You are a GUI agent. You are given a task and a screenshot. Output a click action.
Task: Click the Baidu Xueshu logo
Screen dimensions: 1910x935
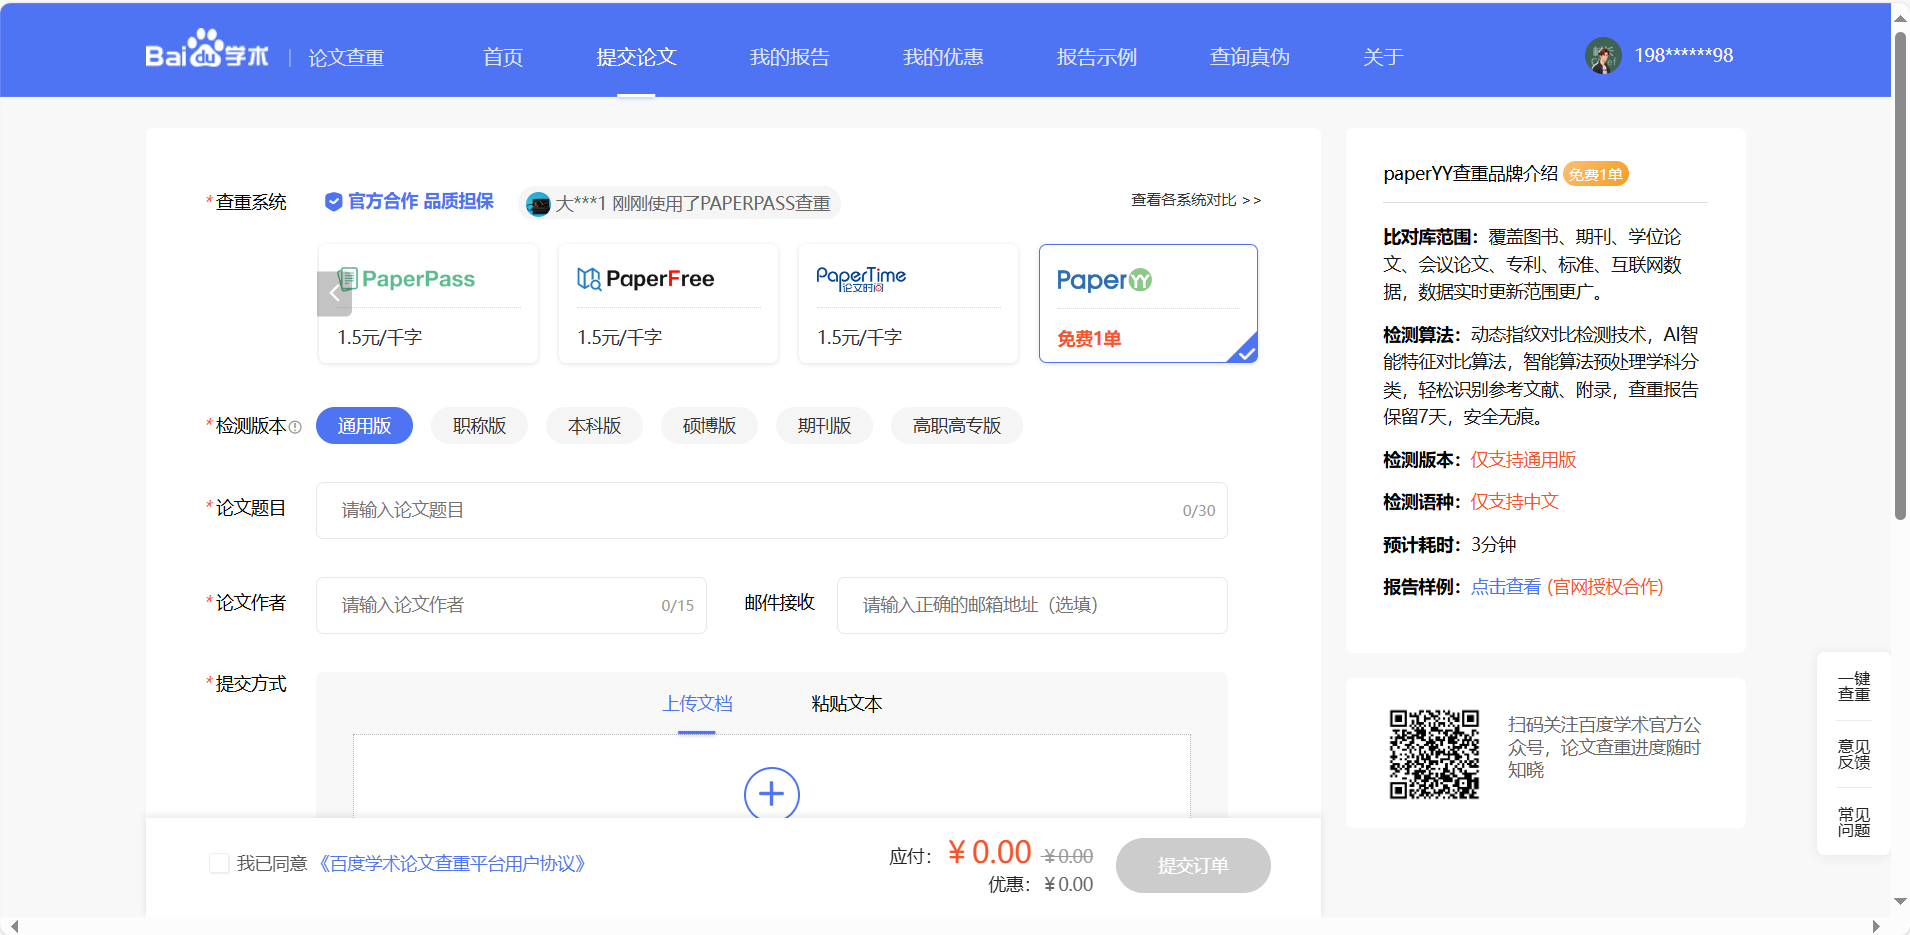pos(207,49)
